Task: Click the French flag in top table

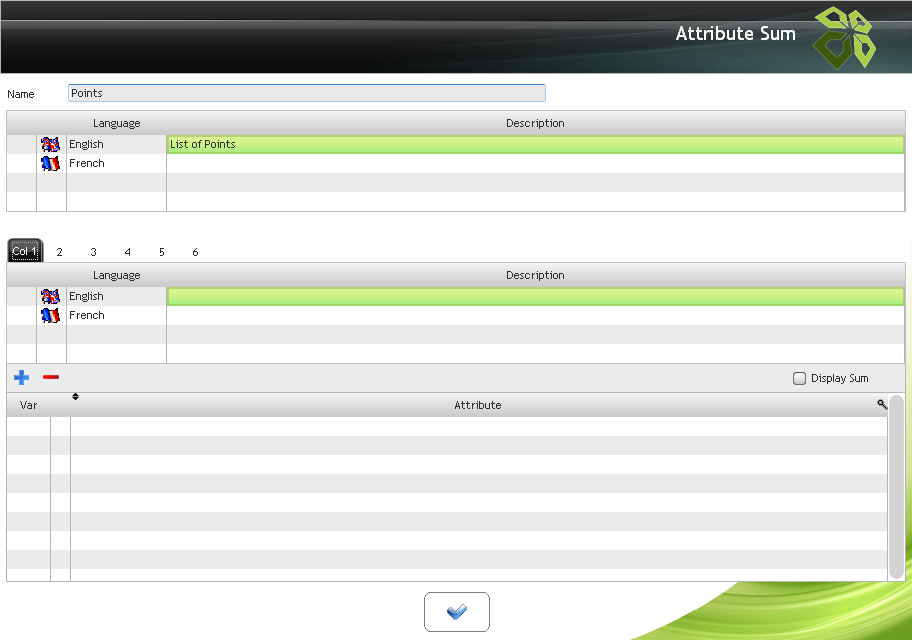Action: pyautogui.click(x=51, y=163)
